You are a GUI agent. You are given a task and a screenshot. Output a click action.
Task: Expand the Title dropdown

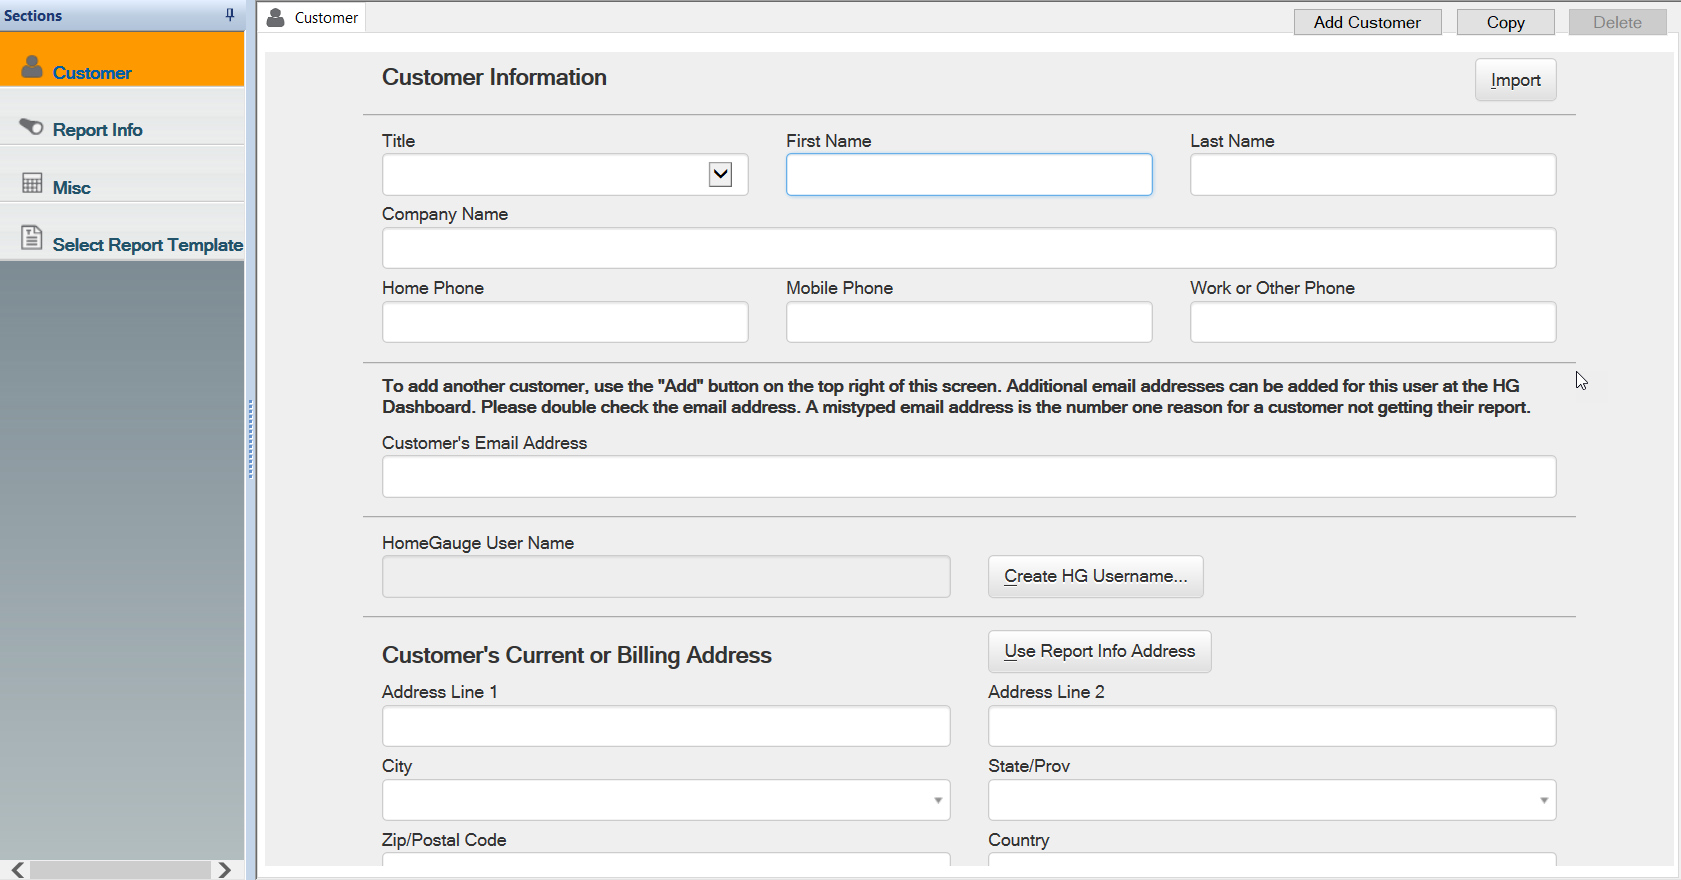pos(720,175)
